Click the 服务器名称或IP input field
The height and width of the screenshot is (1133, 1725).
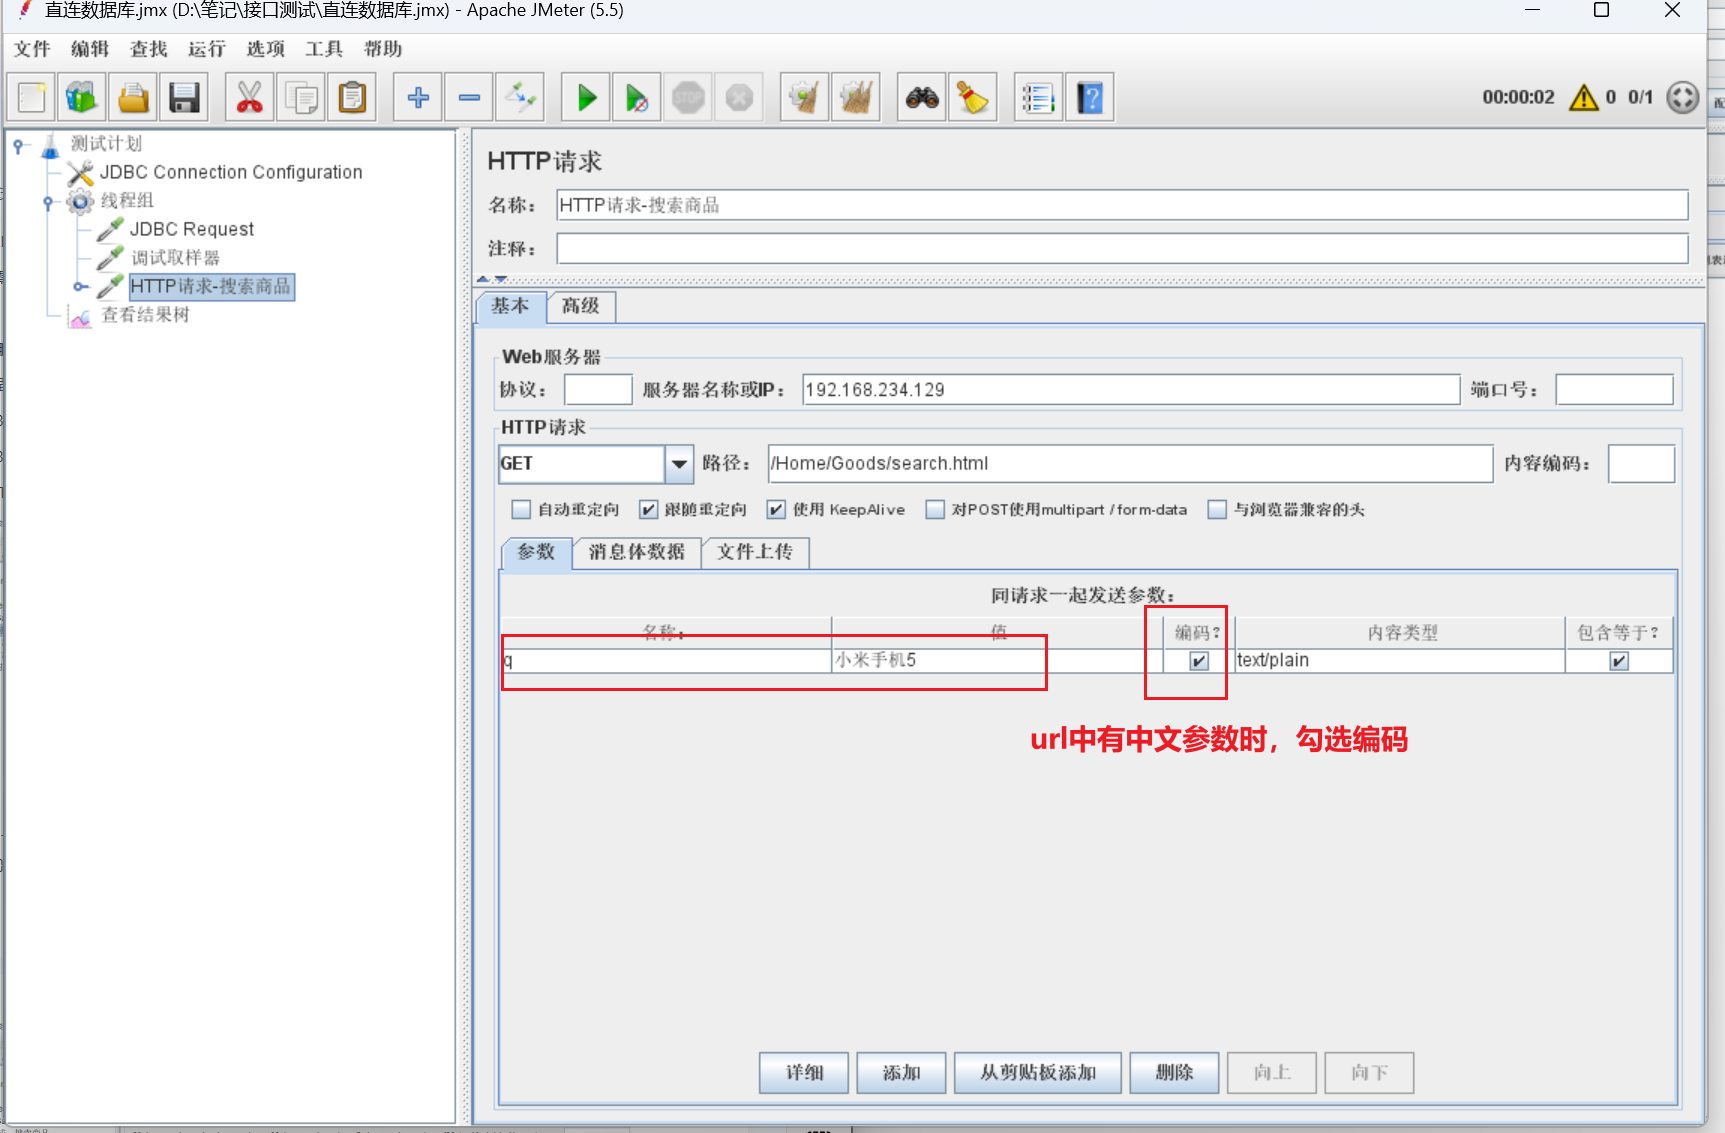1131,390
